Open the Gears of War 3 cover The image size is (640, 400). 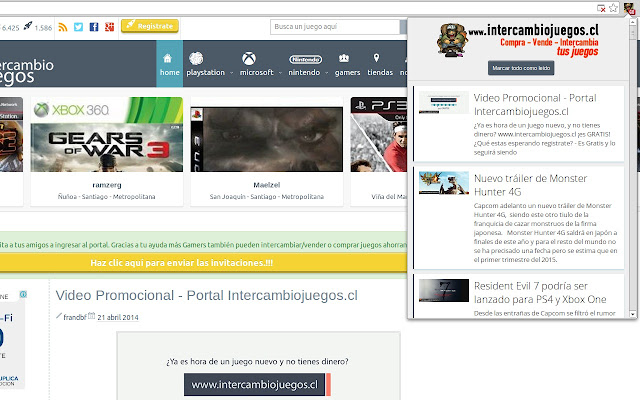coord(107,134)
